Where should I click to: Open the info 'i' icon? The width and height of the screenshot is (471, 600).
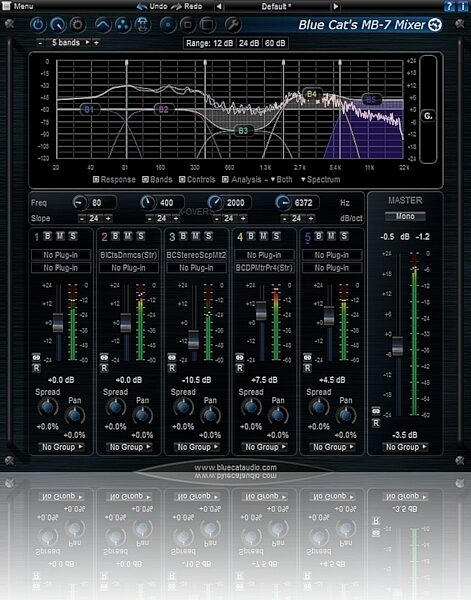click(x=463, y=6)
